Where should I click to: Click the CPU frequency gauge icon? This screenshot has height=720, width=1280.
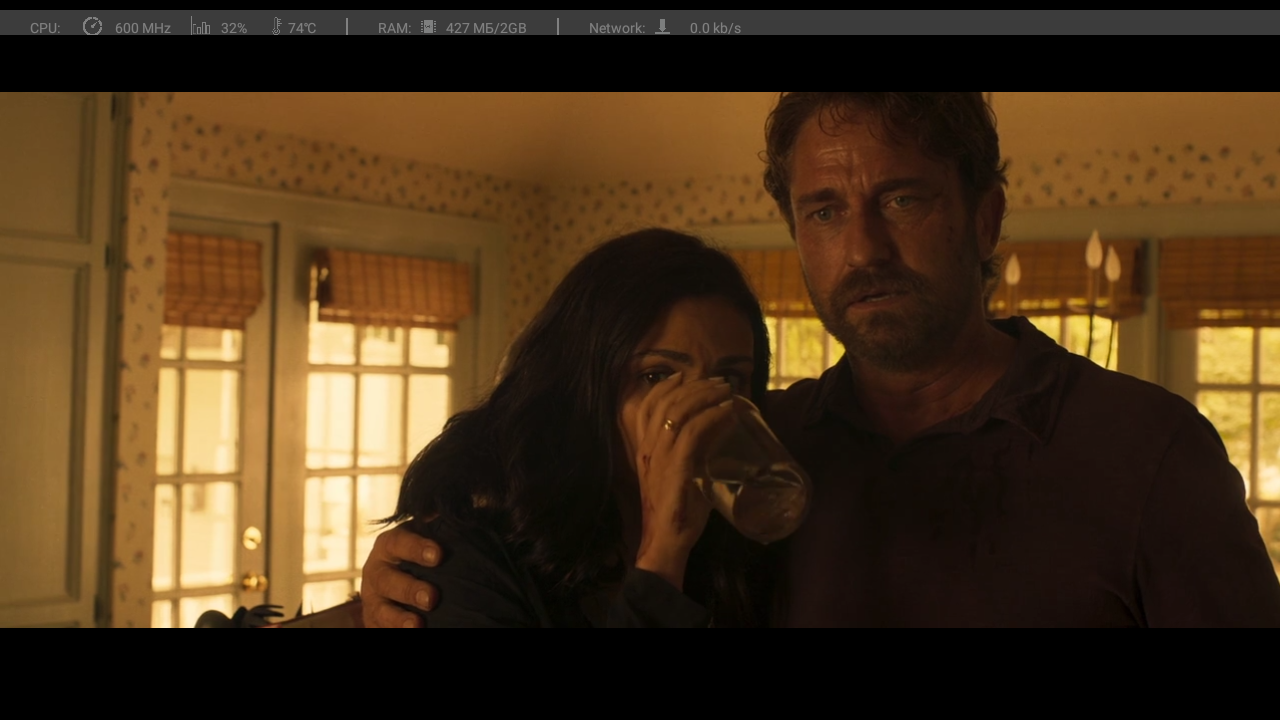(x=92, y=27)
